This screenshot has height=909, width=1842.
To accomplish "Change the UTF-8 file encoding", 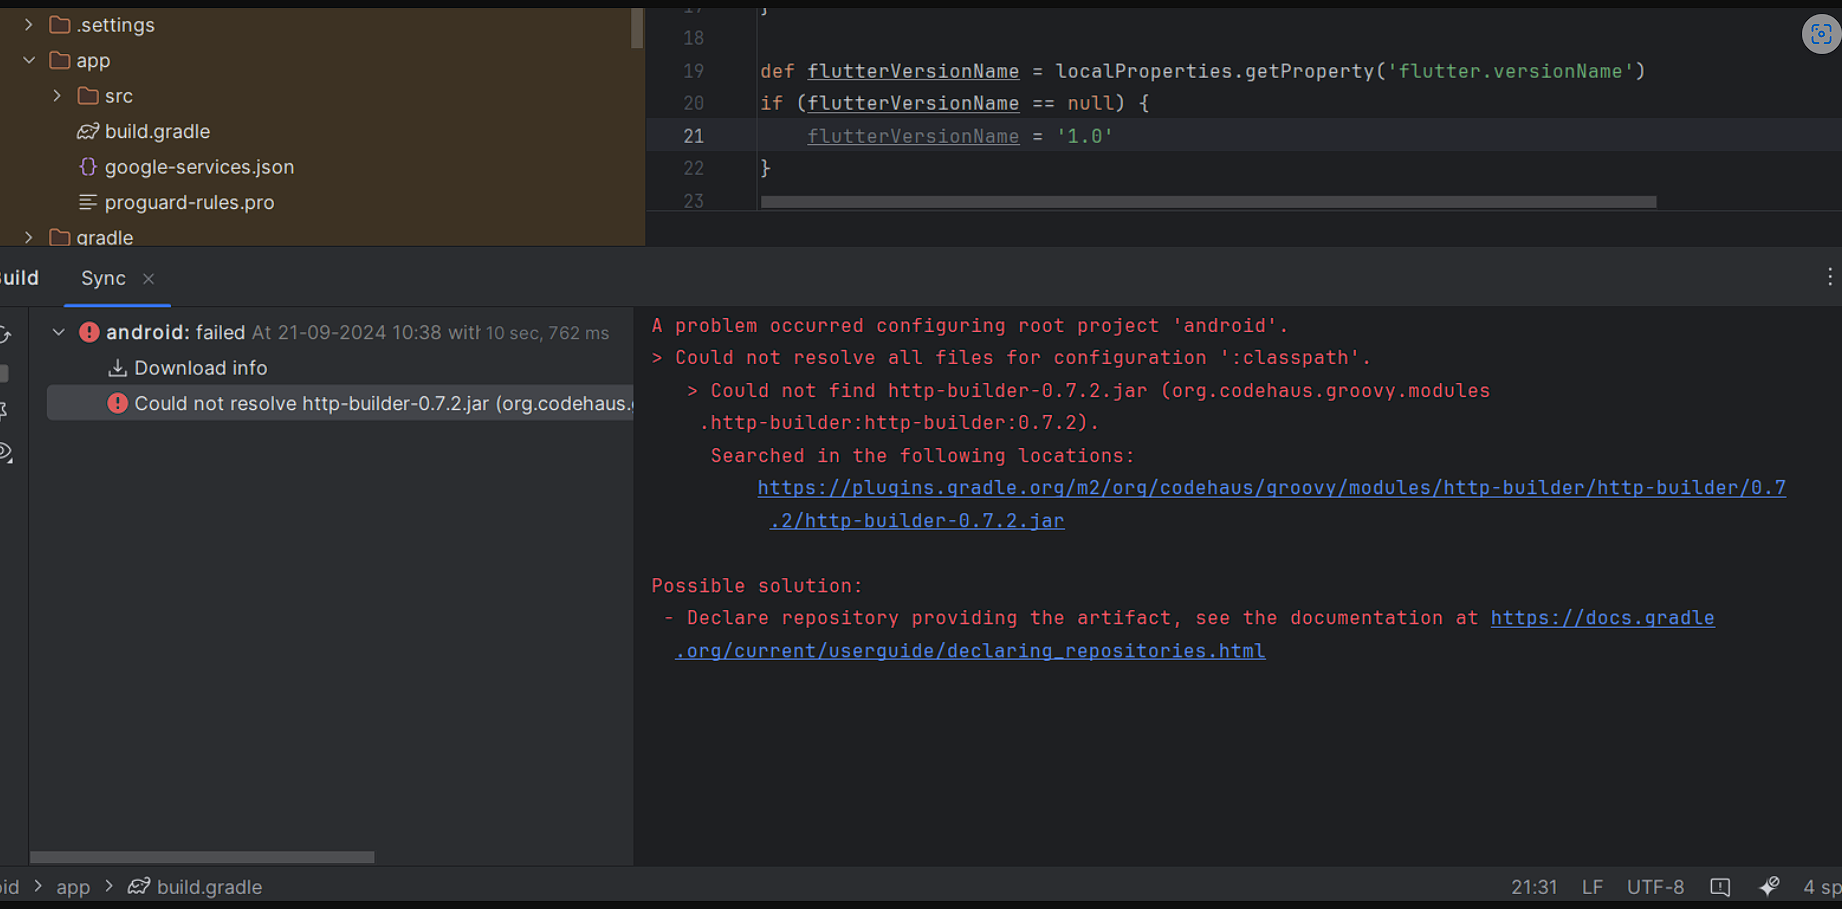I will point(1655,887).
